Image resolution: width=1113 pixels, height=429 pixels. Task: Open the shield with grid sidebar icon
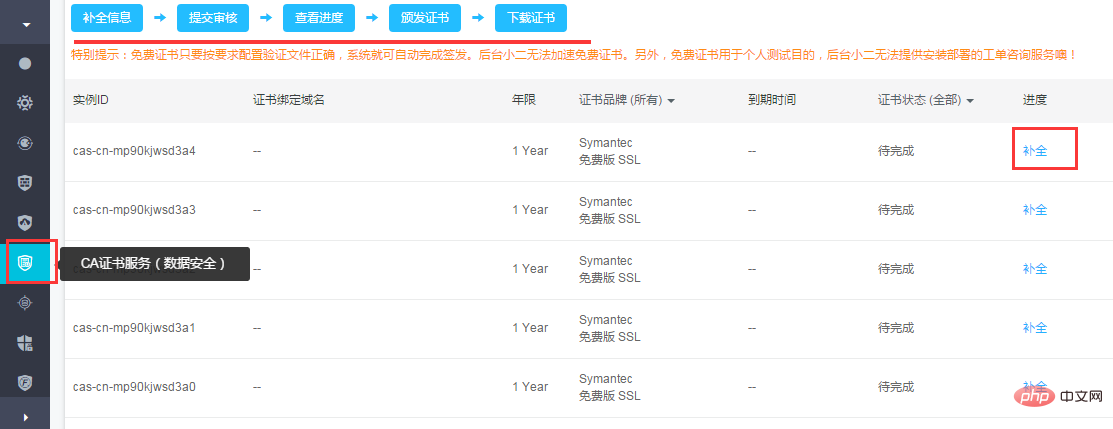[x=25, y=183]
